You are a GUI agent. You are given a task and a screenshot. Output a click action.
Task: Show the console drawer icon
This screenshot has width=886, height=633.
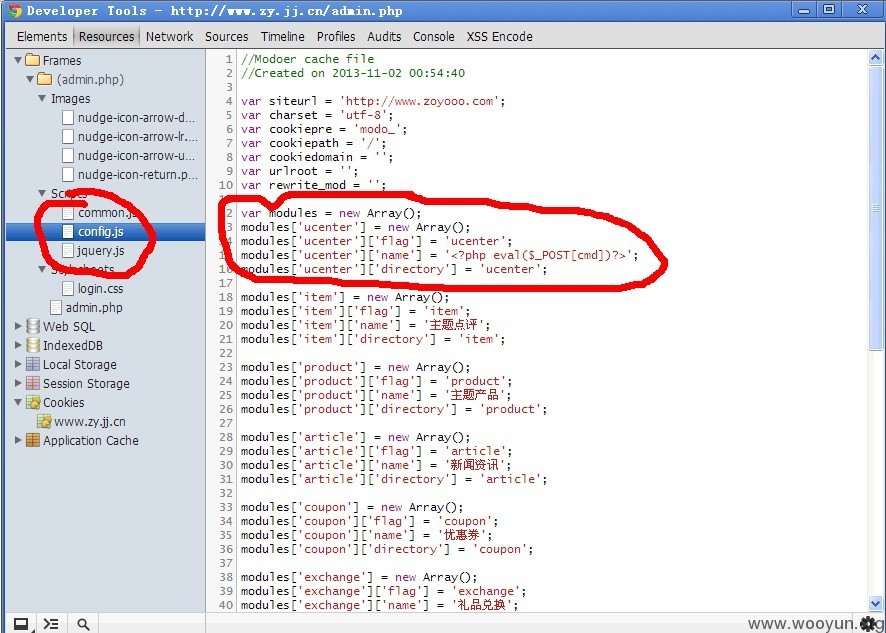[x=51, y=624]
